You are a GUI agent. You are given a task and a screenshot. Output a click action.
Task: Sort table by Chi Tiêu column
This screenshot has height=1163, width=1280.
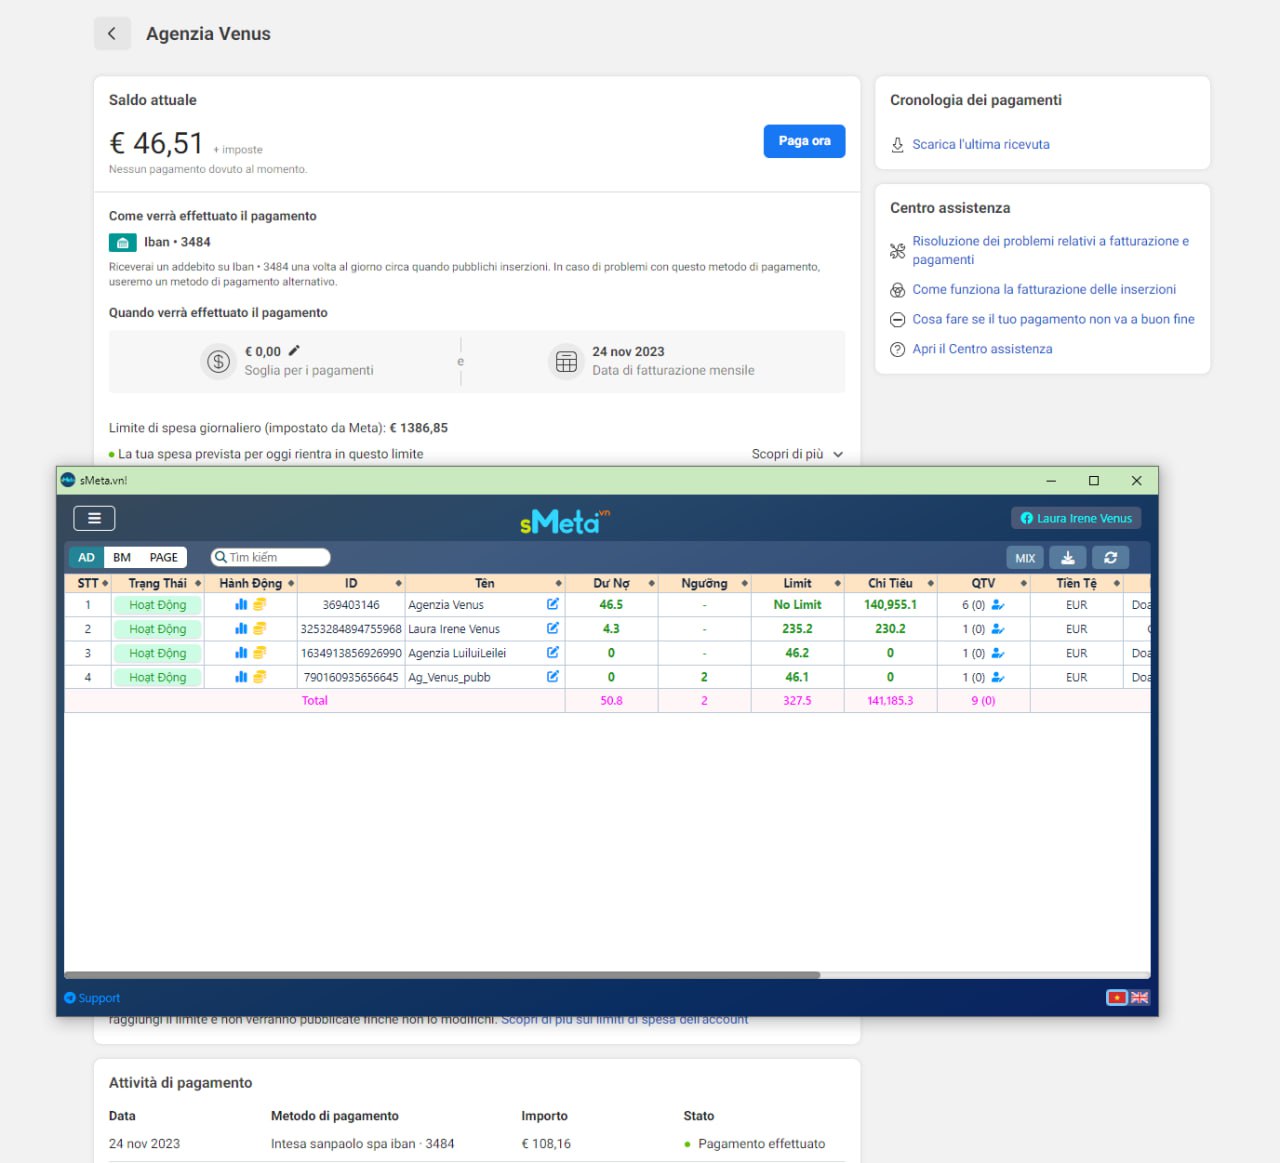(890, 583)
